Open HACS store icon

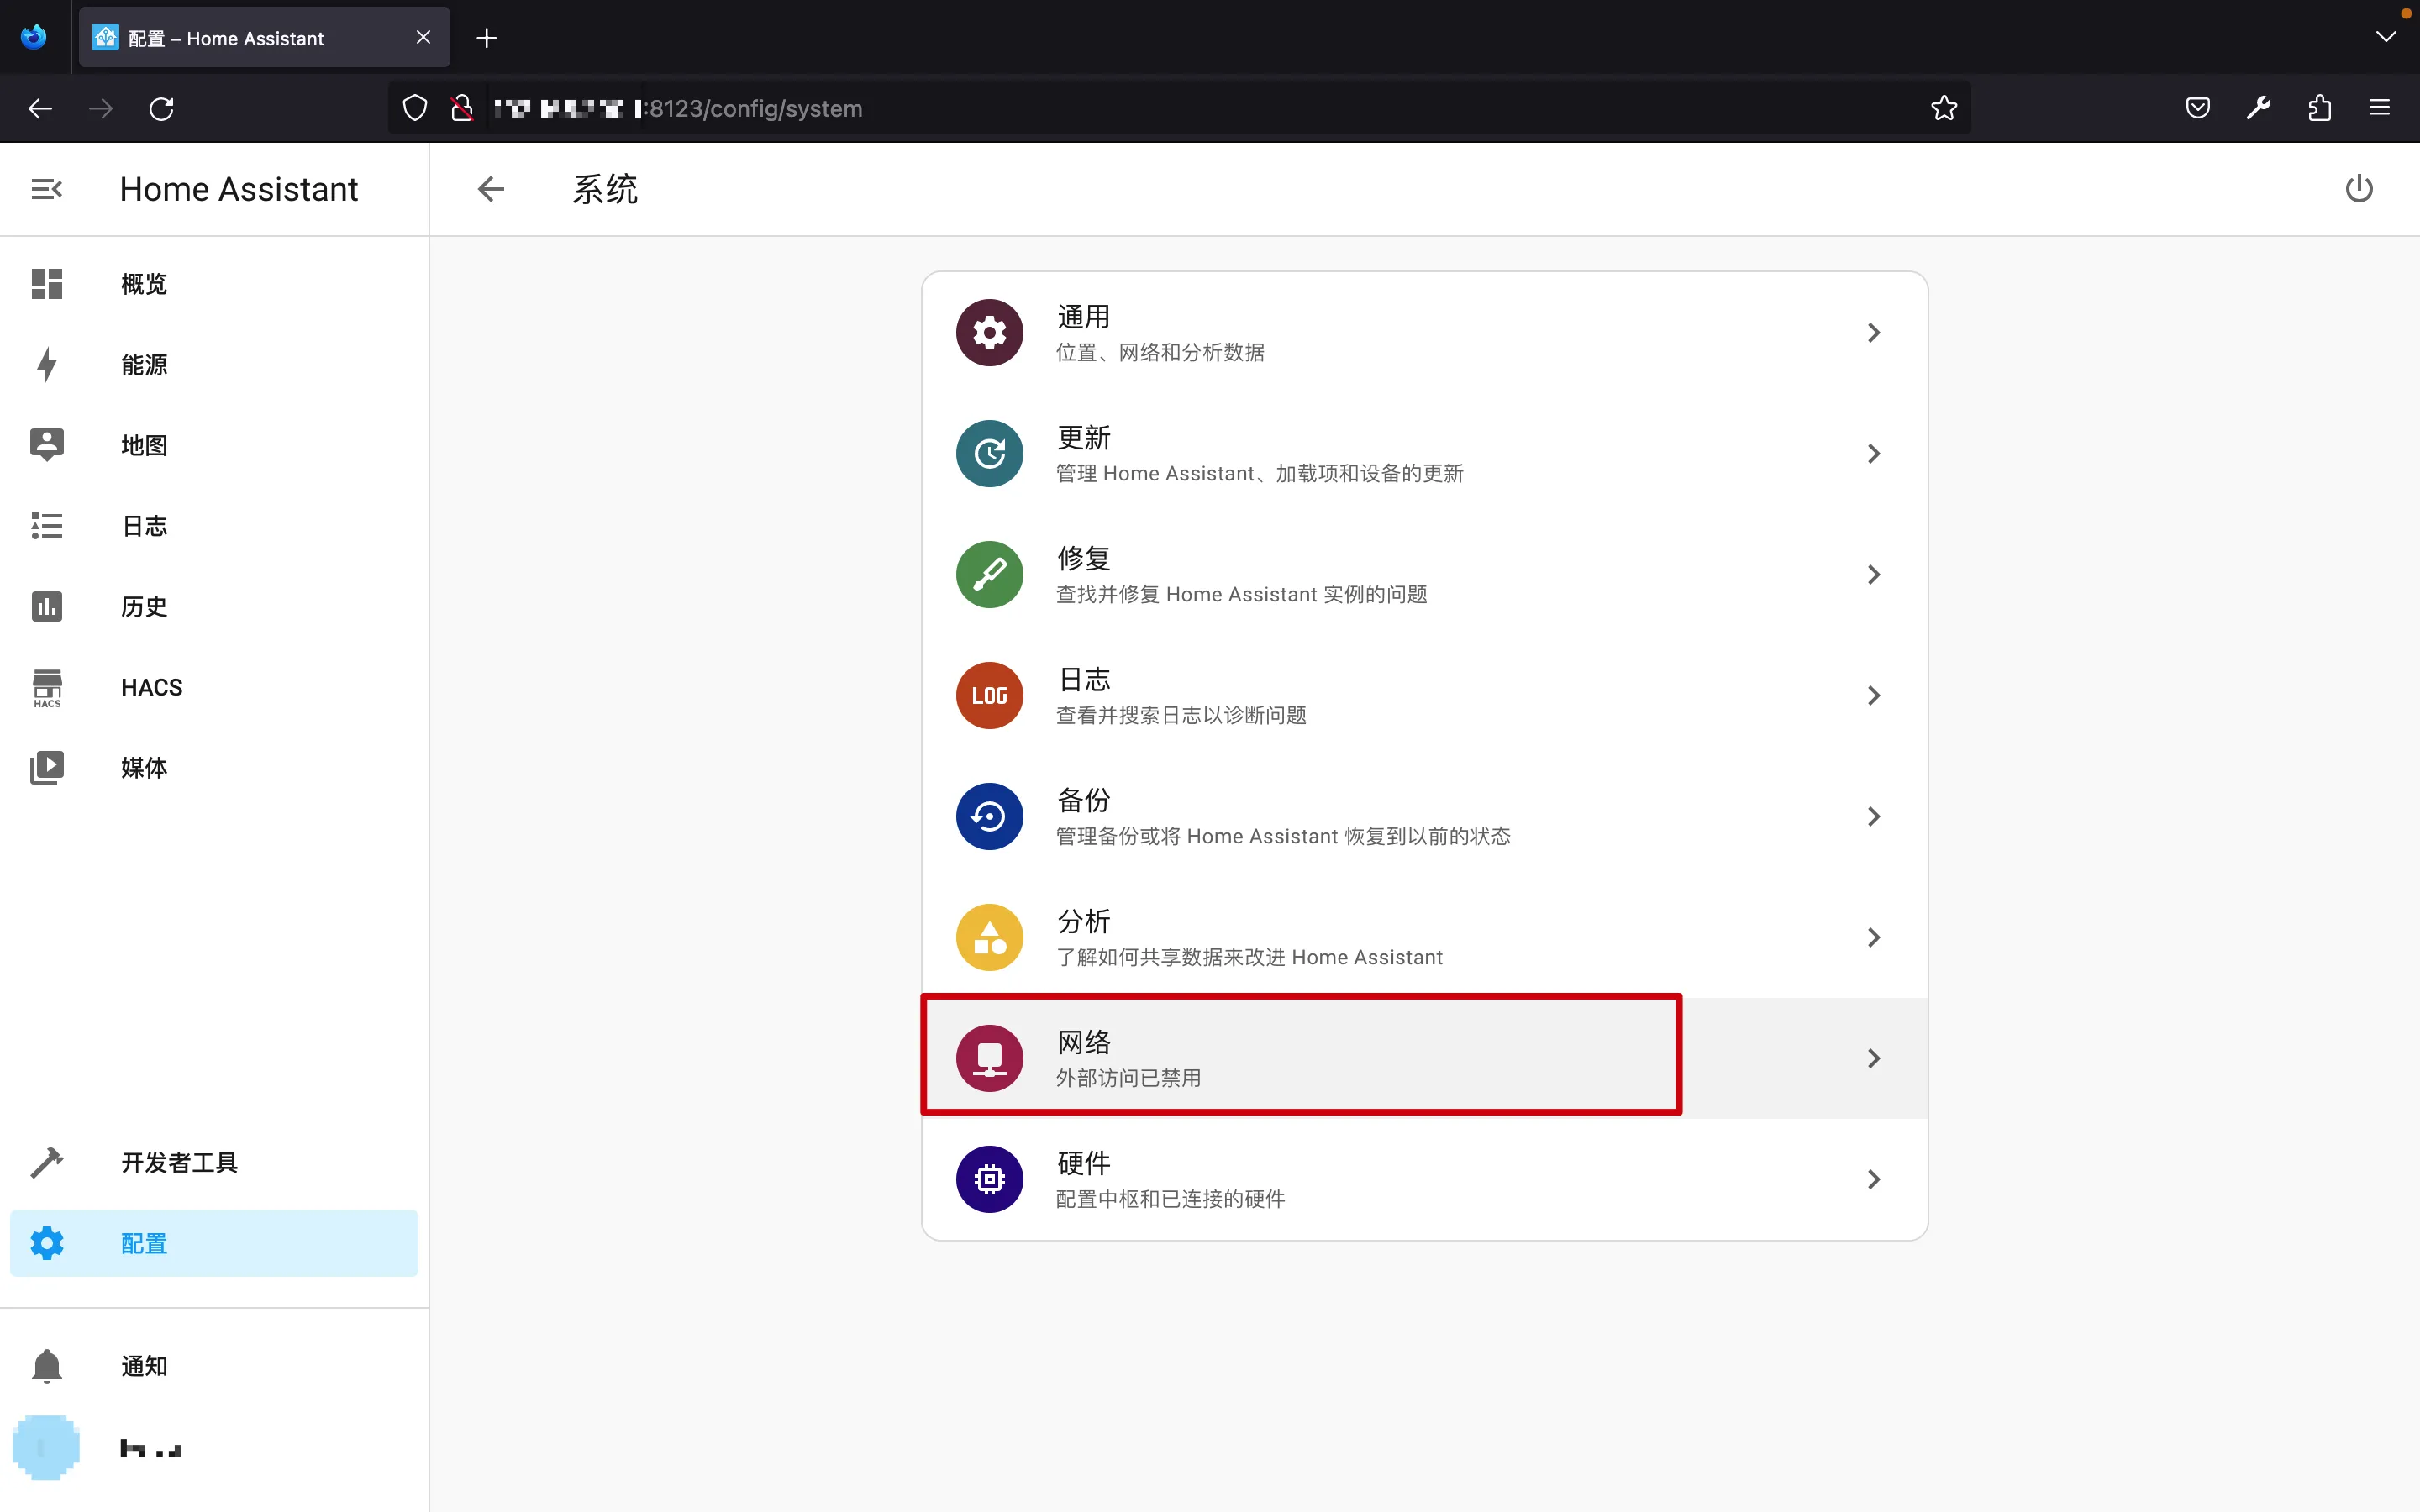point(47,687)
